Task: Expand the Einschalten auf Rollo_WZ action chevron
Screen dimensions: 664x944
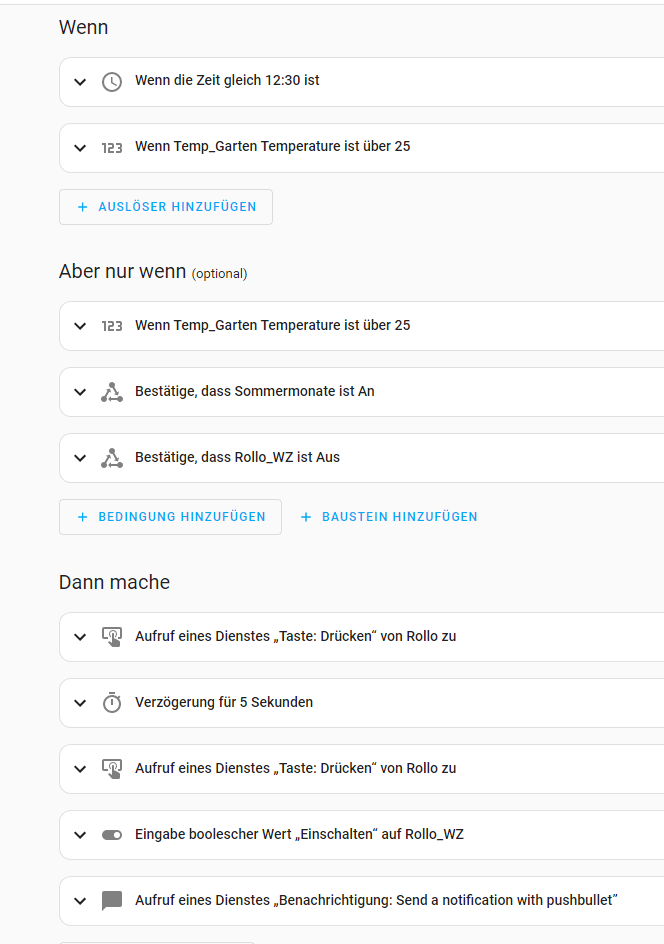Action: coord(80,835)
